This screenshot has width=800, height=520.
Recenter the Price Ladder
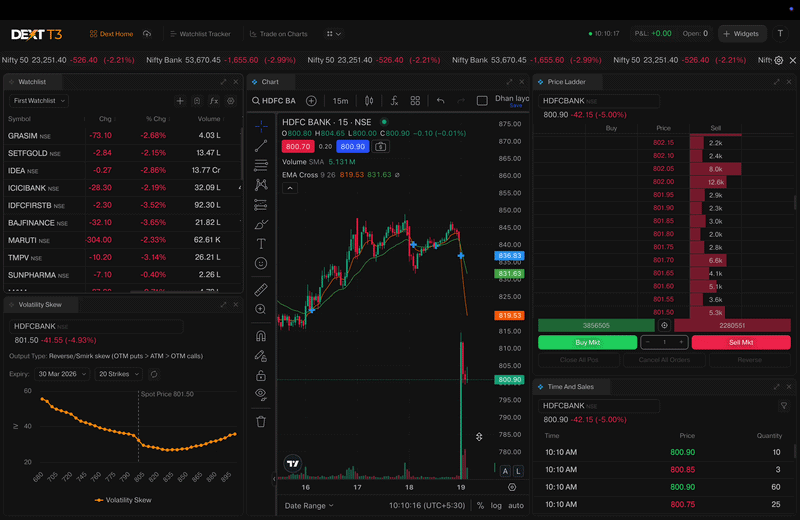click(664, 325)
